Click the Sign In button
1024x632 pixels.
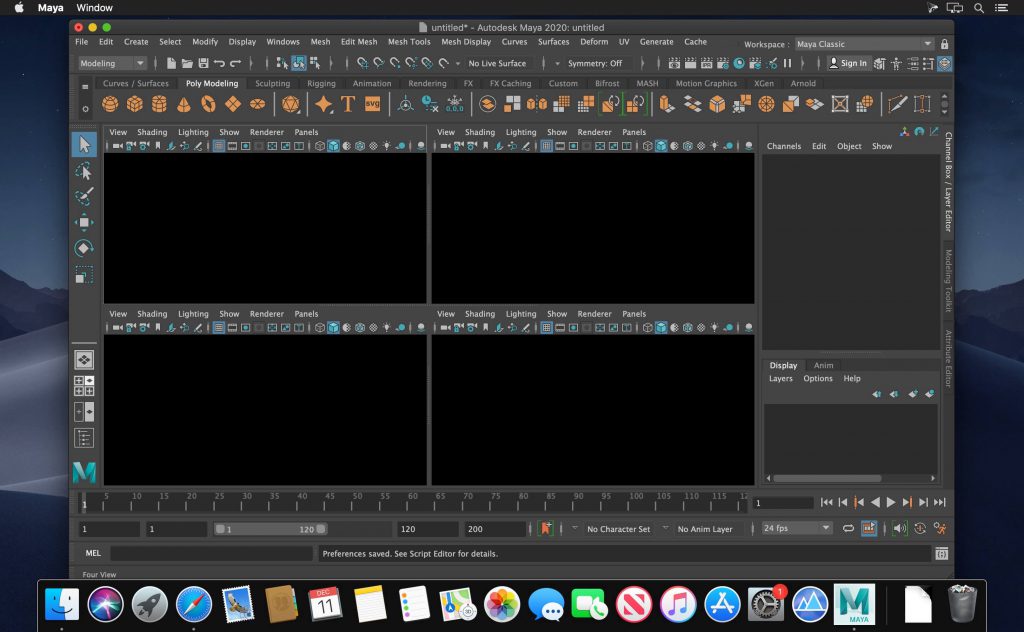coord(852,63)
